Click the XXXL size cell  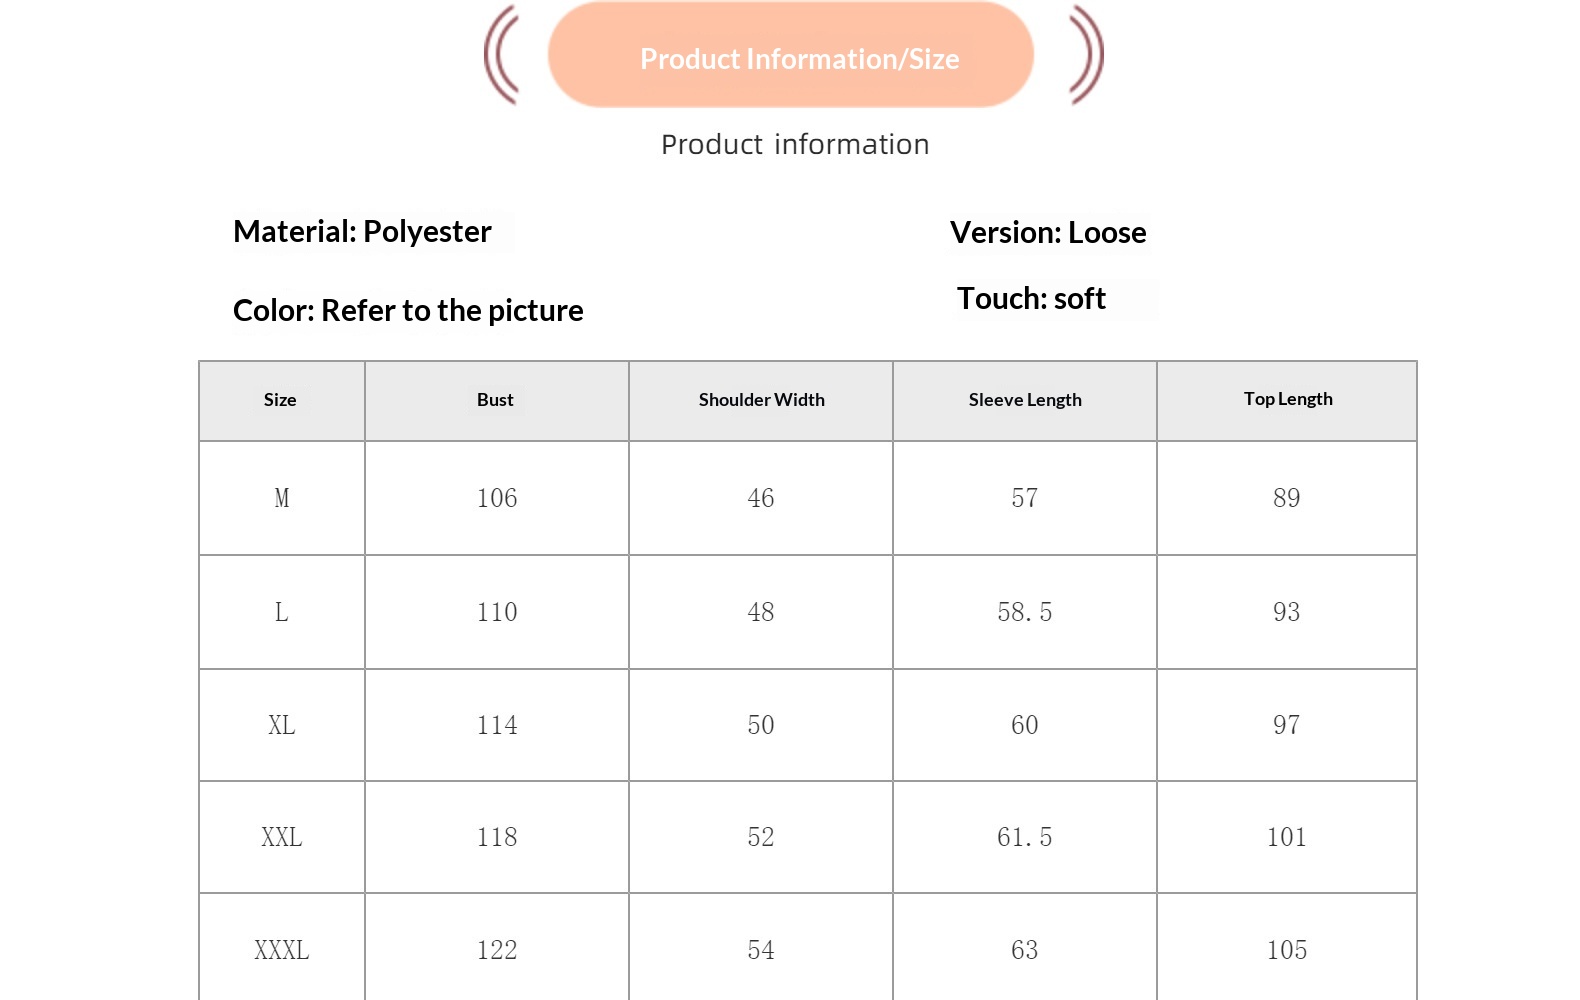282,950
